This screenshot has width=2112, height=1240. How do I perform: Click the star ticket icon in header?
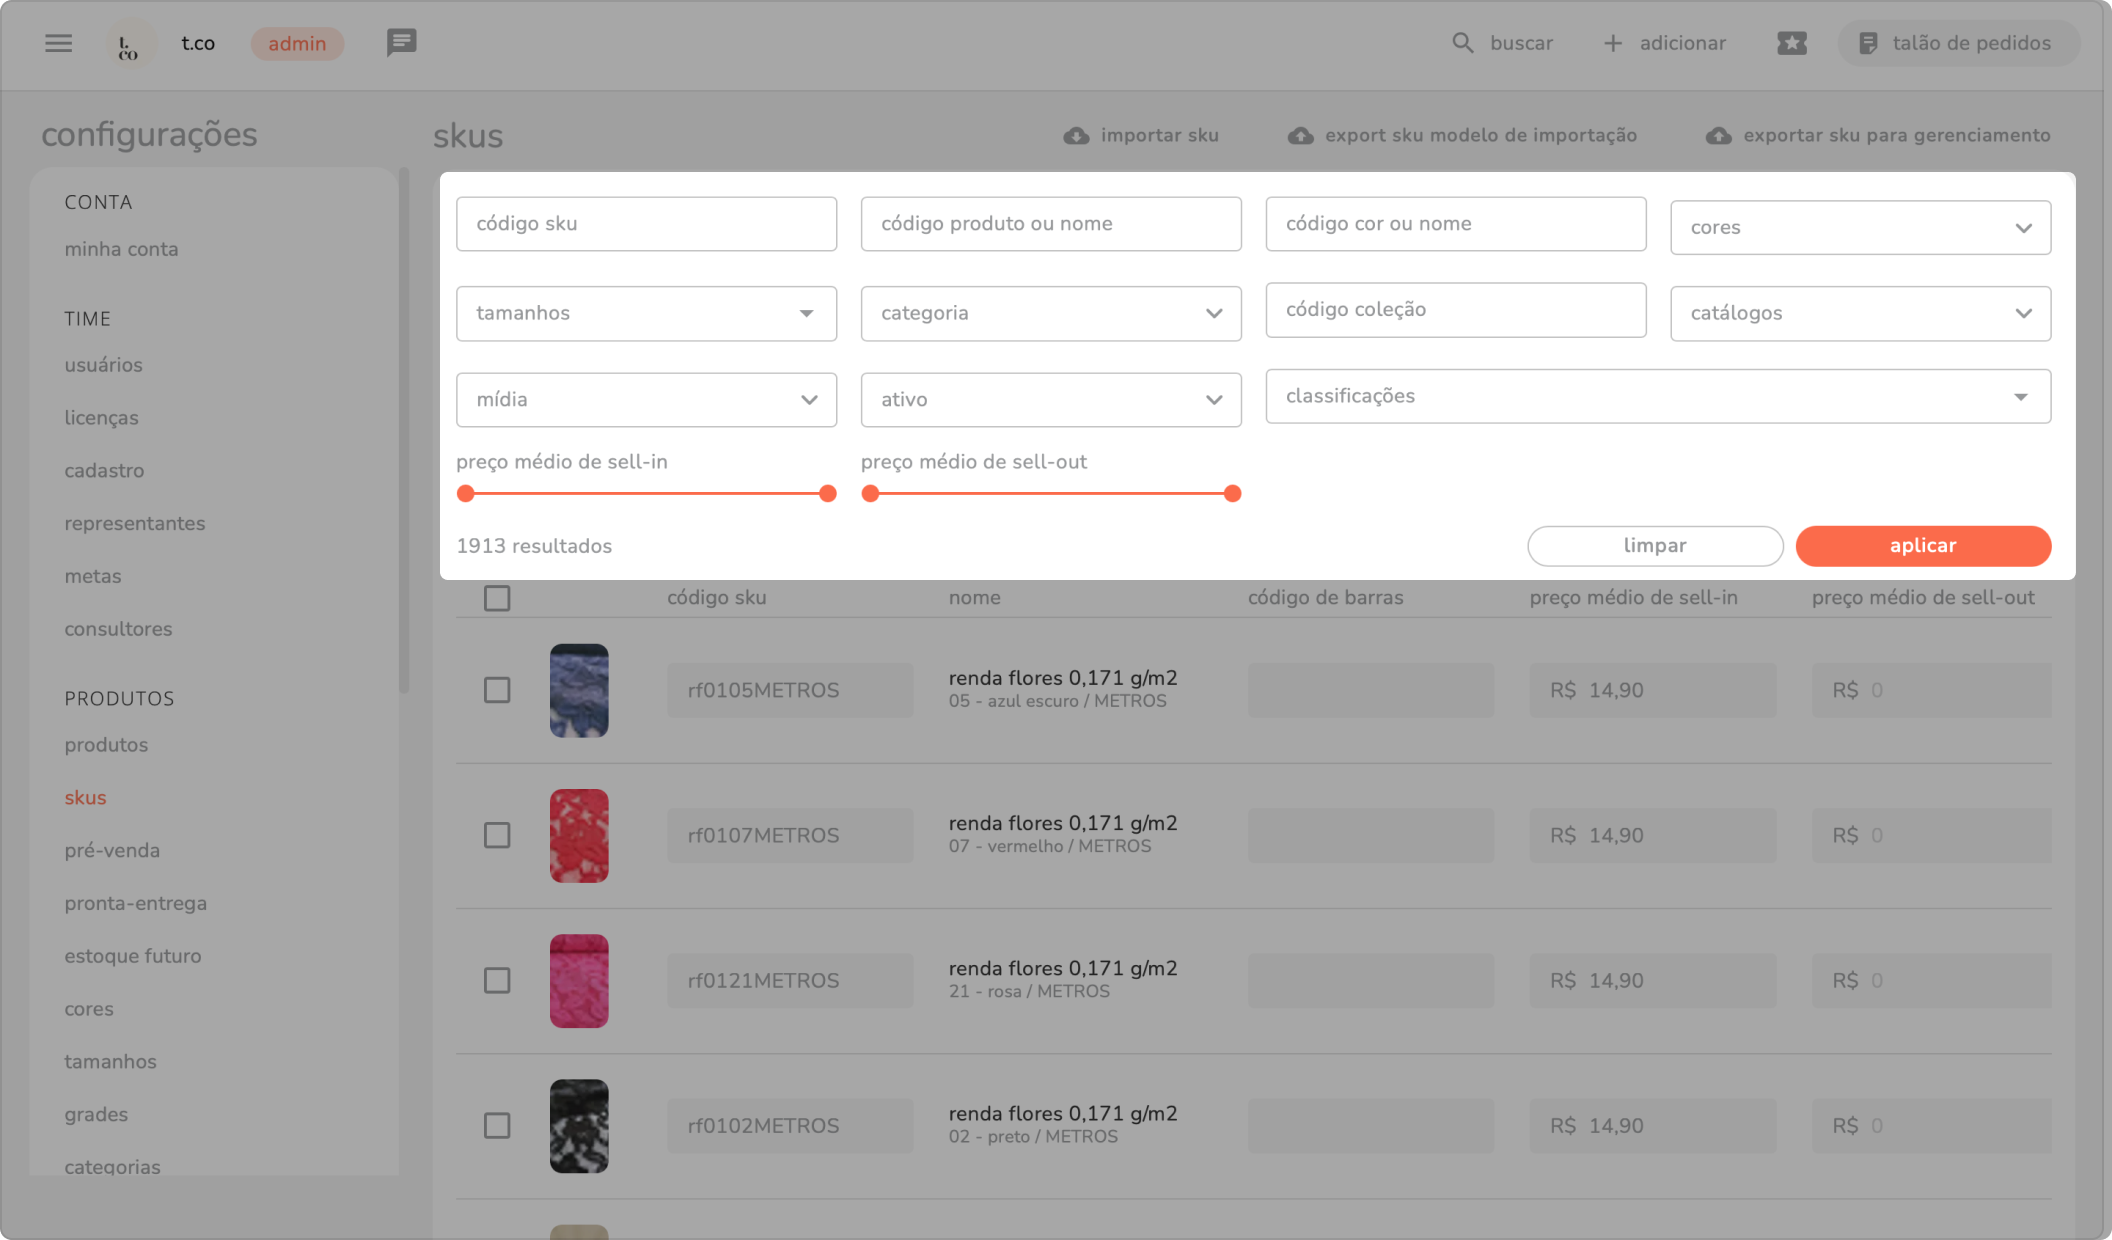tap(1791, 43)
